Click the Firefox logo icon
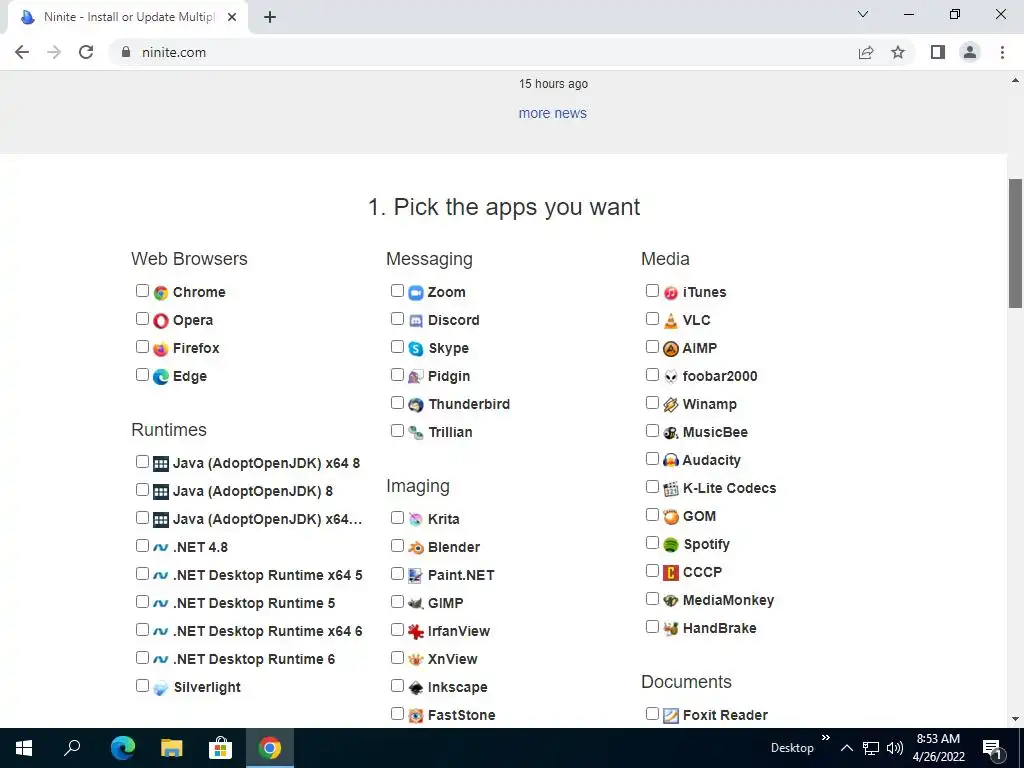The height and width of the screenshot is (768, 1024). pyautogui.click(x=161, y=349)
